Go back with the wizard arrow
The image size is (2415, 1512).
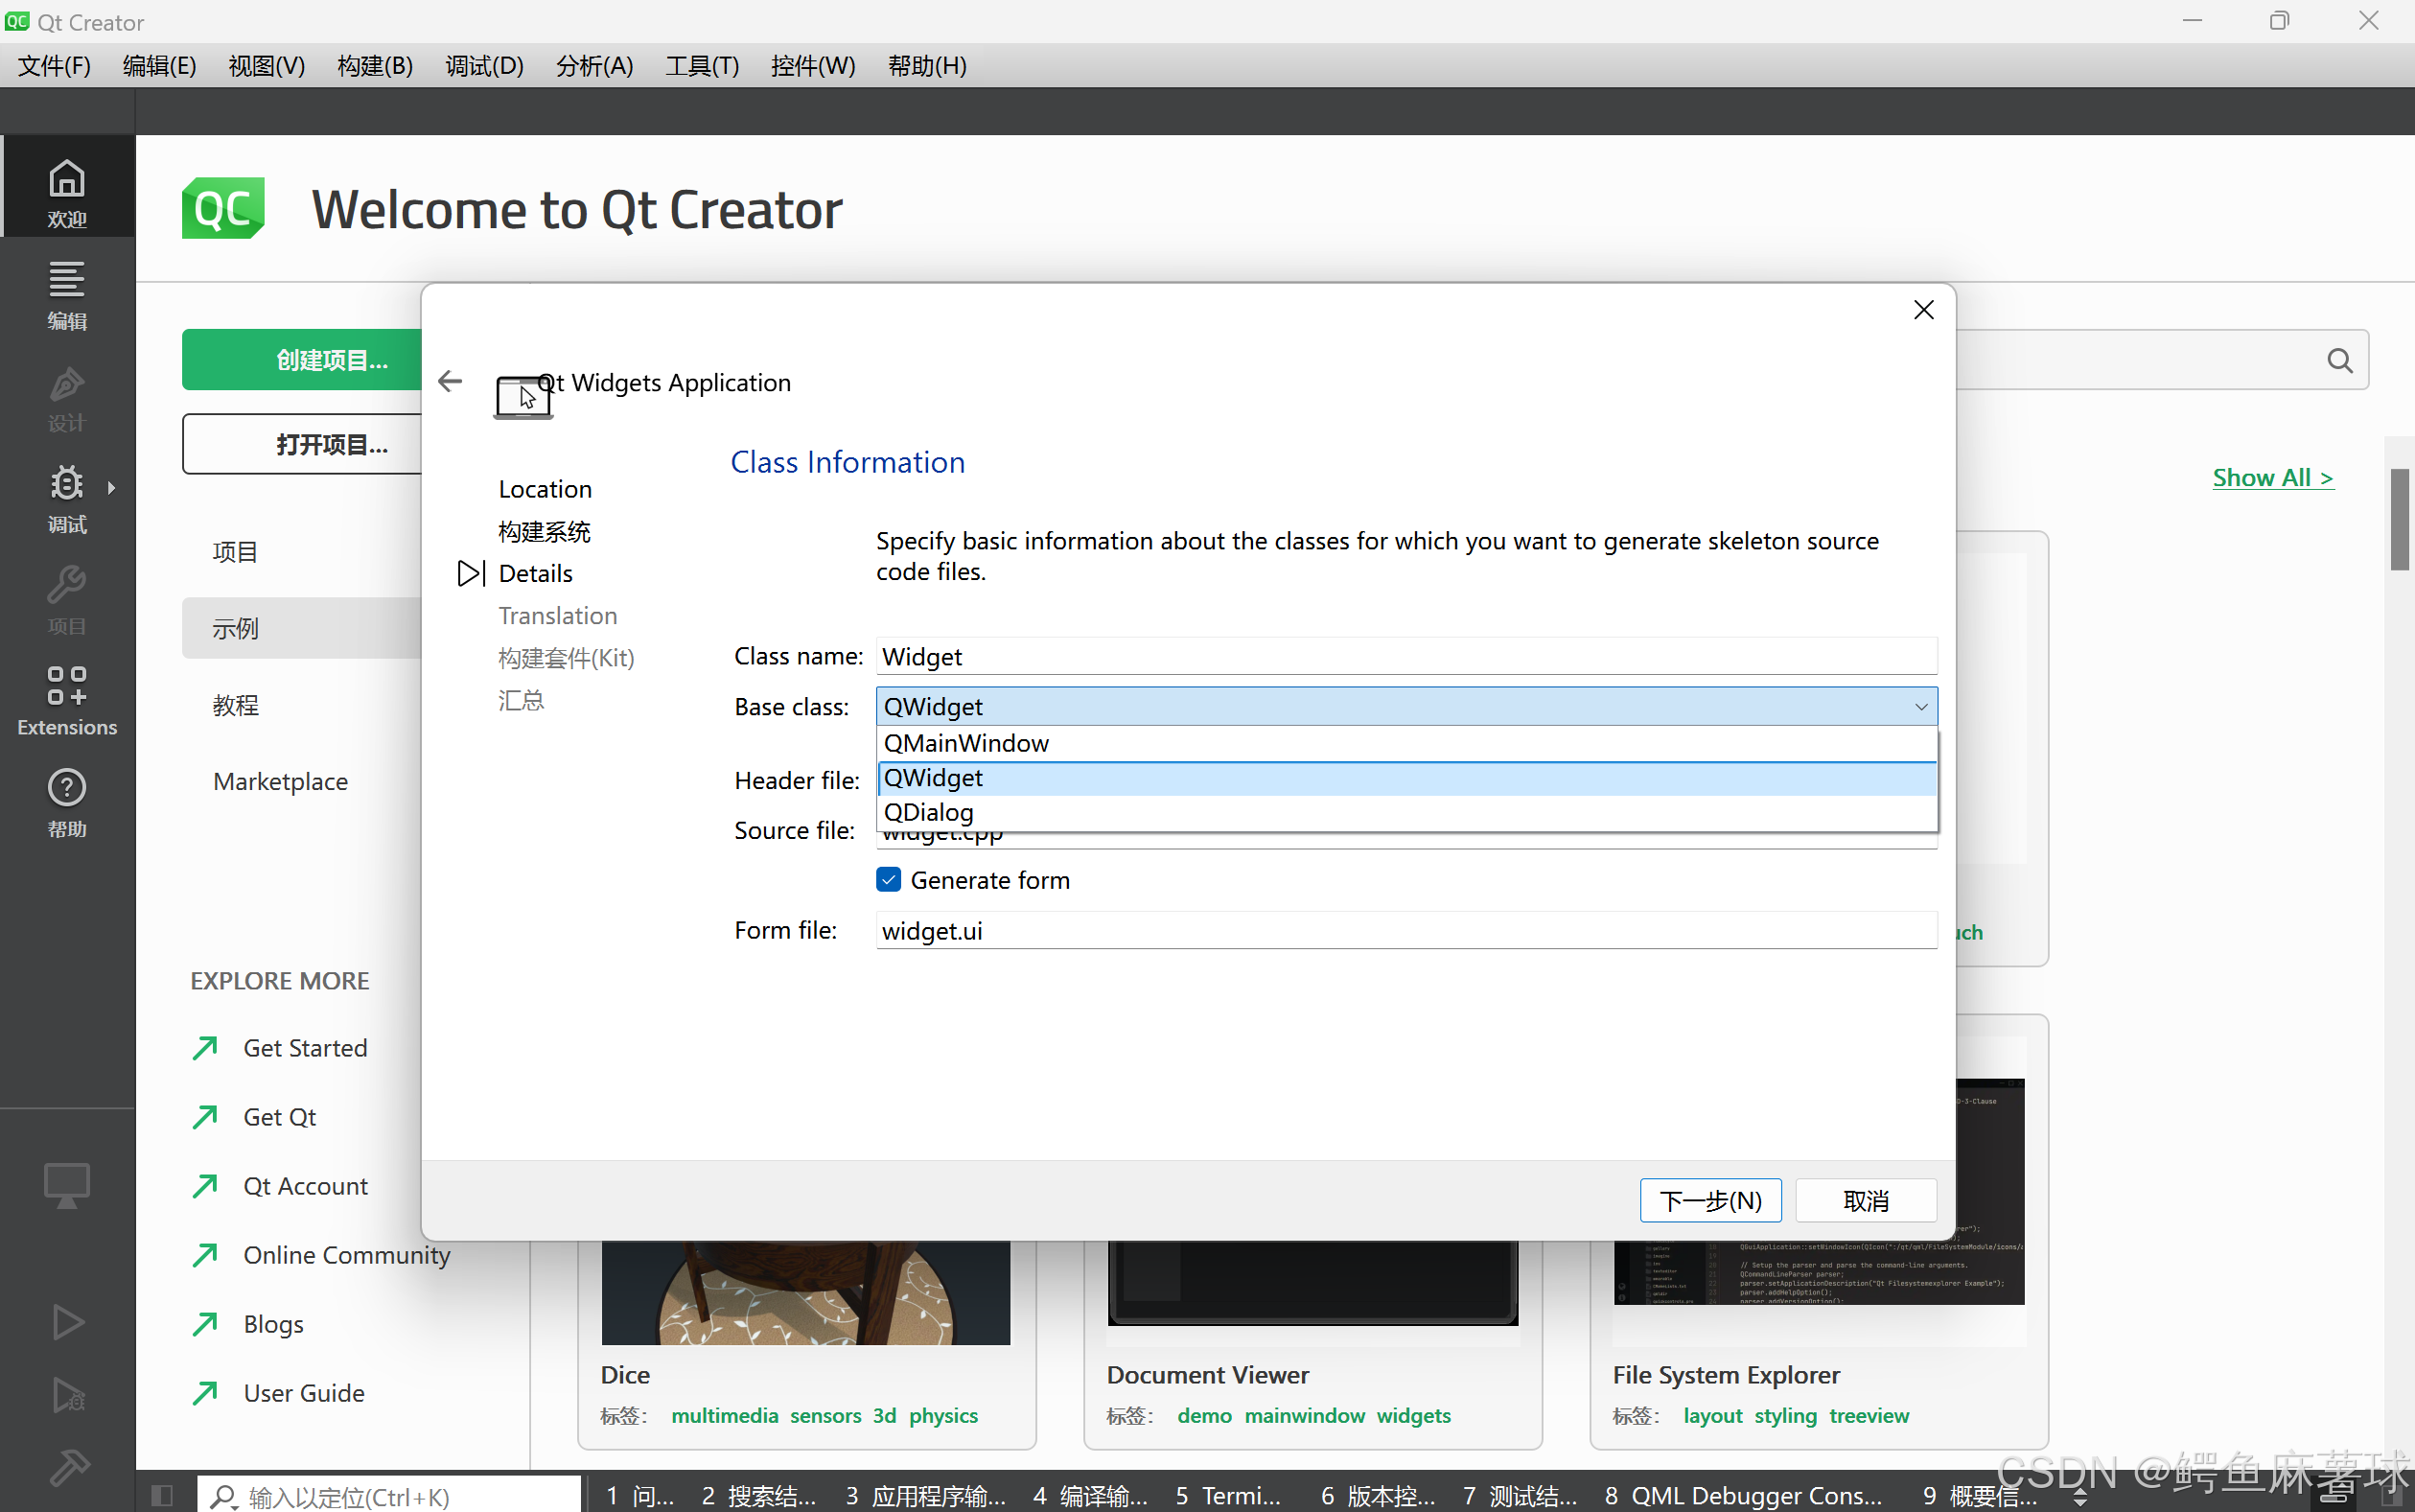450,381
